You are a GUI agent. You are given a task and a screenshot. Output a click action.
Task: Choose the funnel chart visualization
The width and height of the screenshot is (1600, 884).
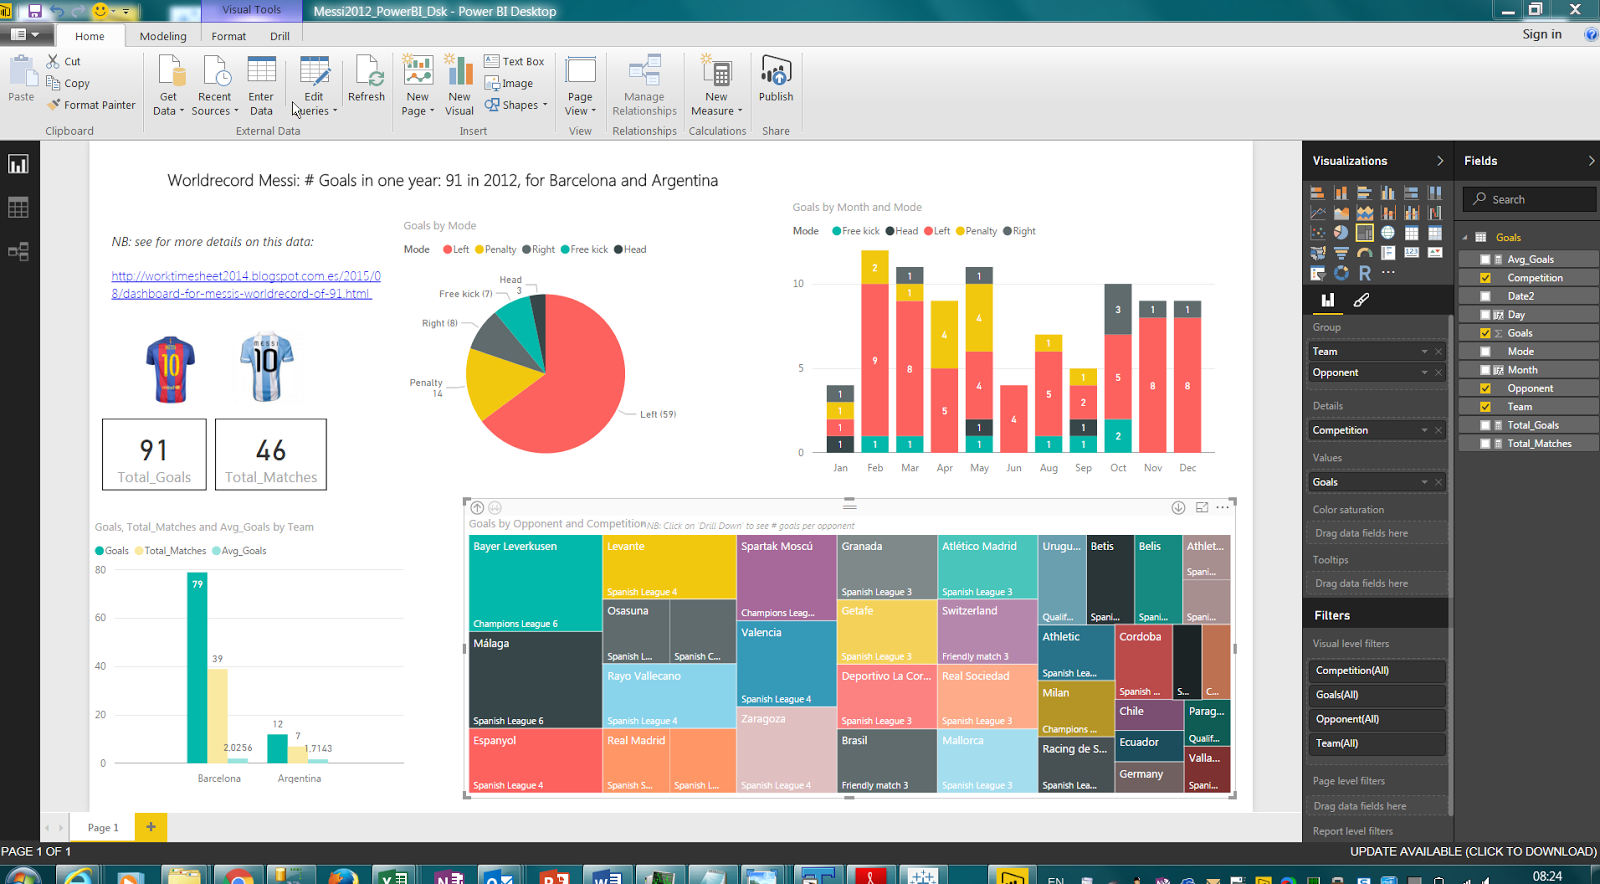click(x=1341, y=253)
